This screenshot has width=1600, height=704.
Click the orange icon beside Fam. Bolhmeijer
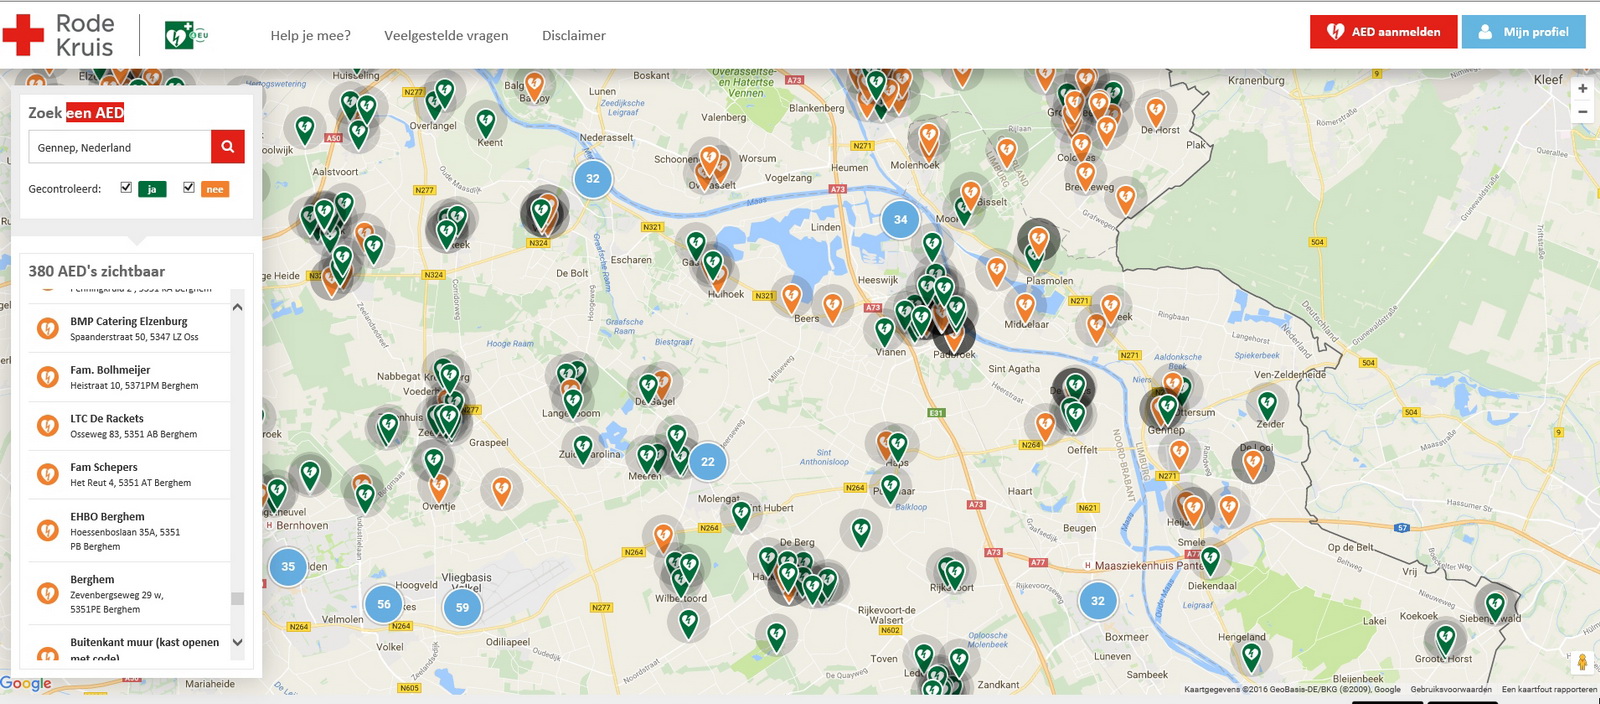click(47, 377)
